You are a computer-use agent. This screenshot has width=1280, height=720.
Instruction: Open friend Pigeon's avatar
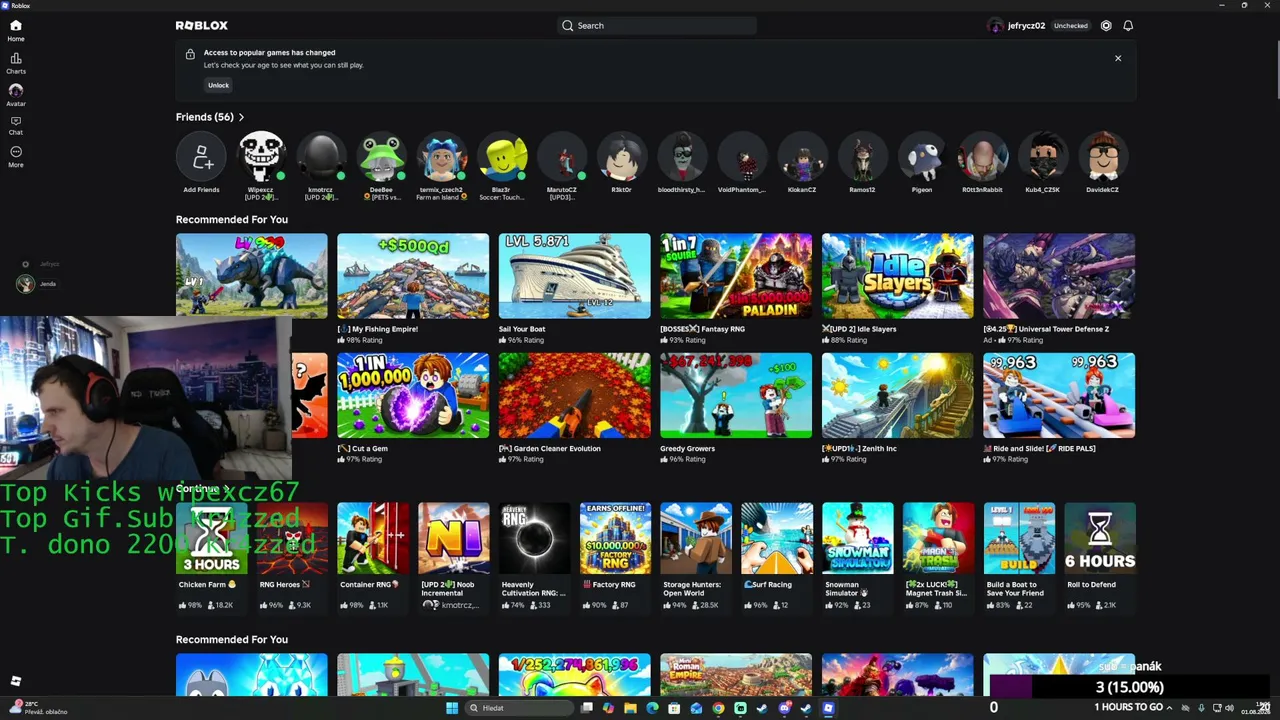point(922,157)
